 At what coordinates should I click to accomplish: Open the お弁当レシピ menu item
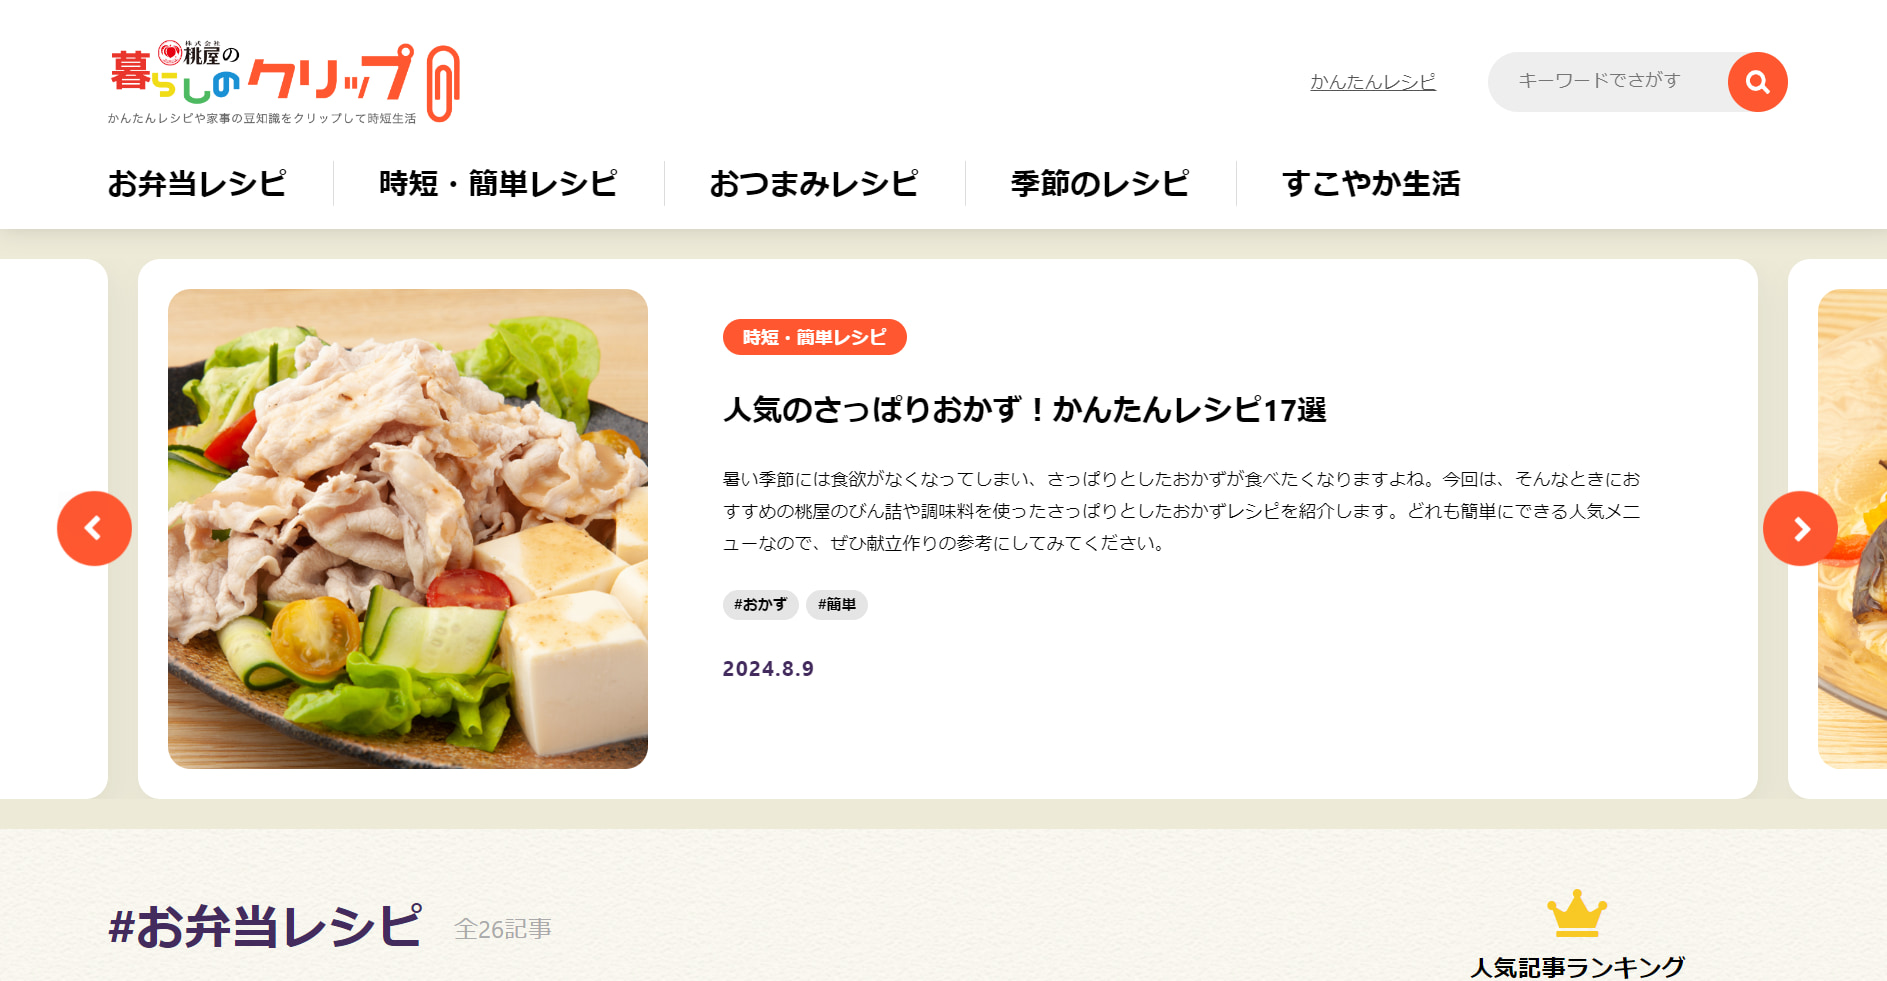tap(197, 183)
